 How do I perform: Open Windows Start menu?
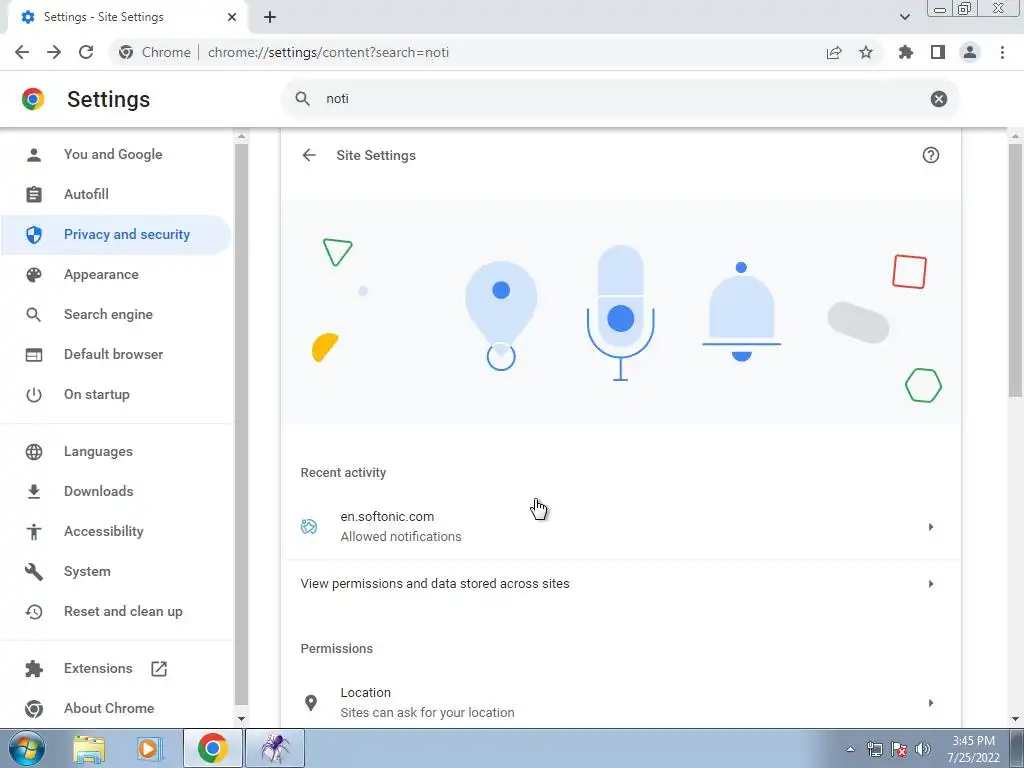pyautogui.click(x=26, y=748)
